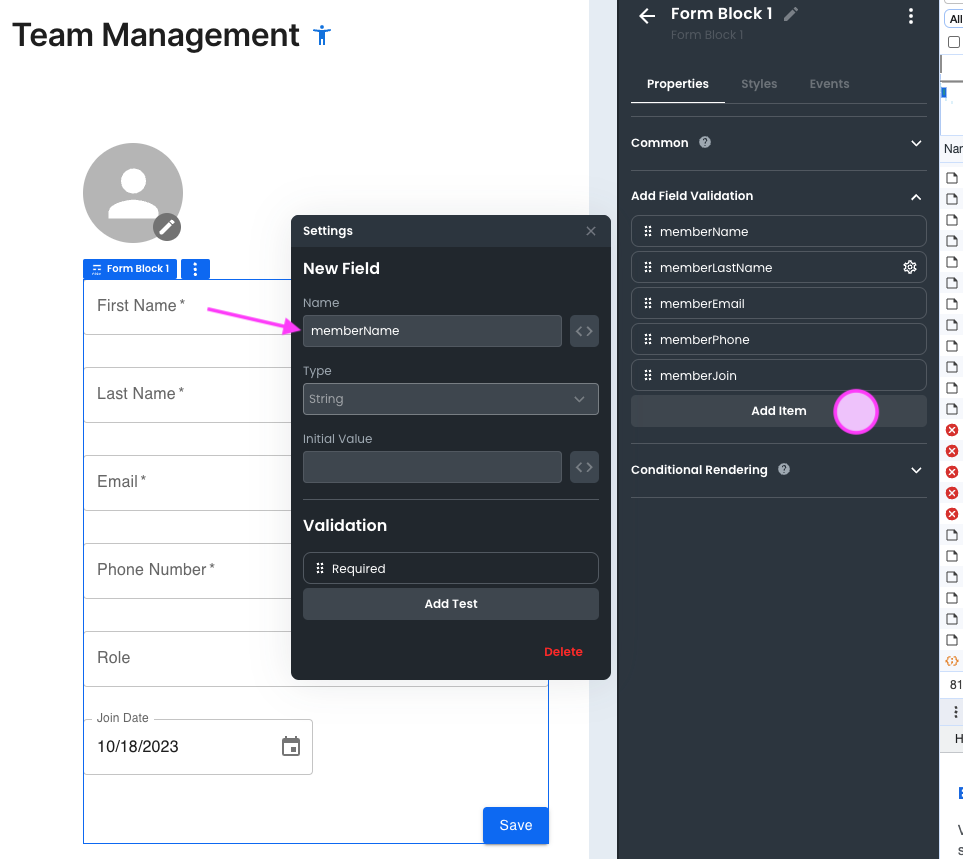The image size is (963, 859).
Task: Expand the Conditional Rendering section
Action: [x=916, y=470]
